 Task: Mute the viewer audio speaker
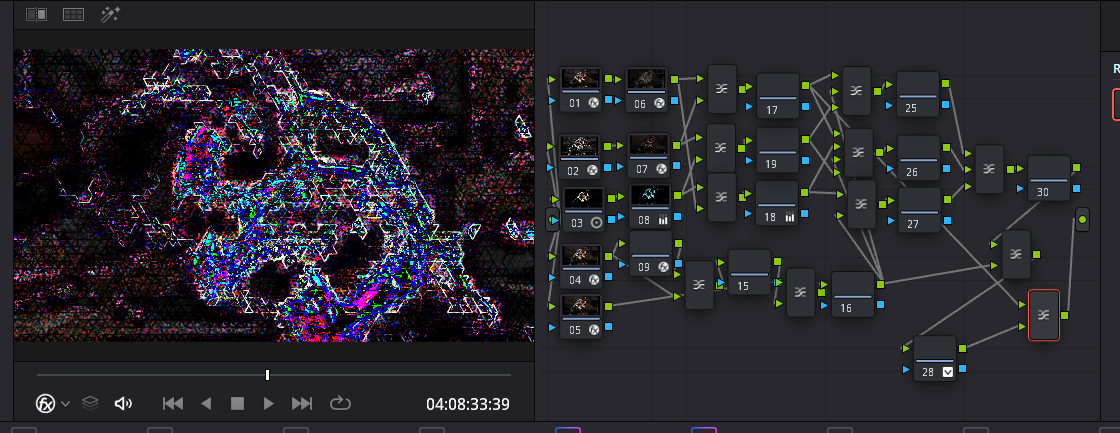point(123,403)
